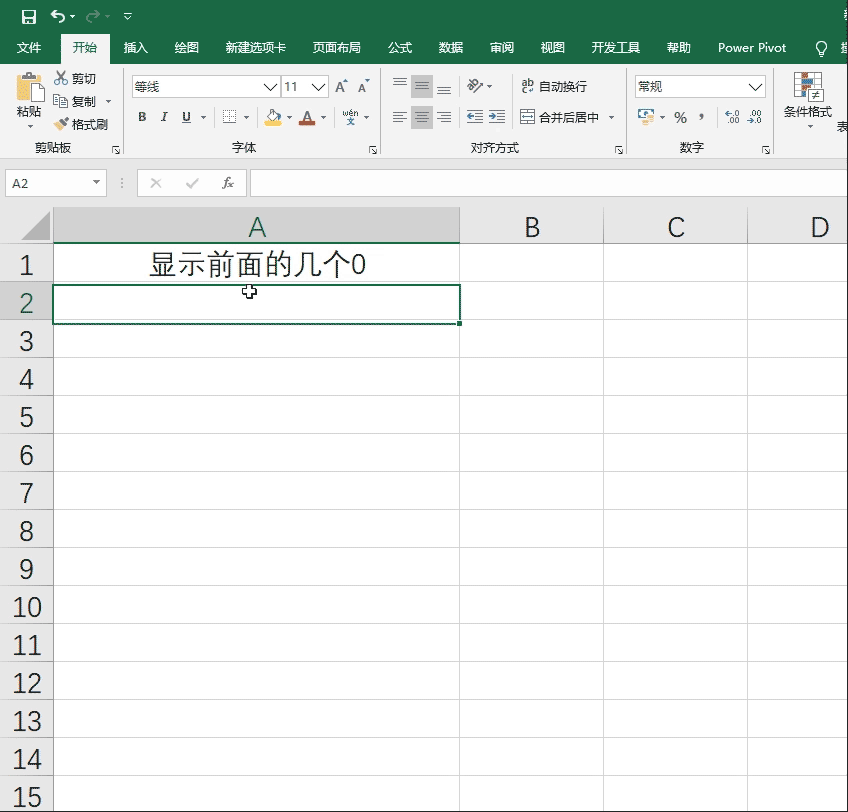Image resolution: width=848 pixels, height=812 pixels.
Task: Open the font name 等线 combo box
Action: (205, 87)
